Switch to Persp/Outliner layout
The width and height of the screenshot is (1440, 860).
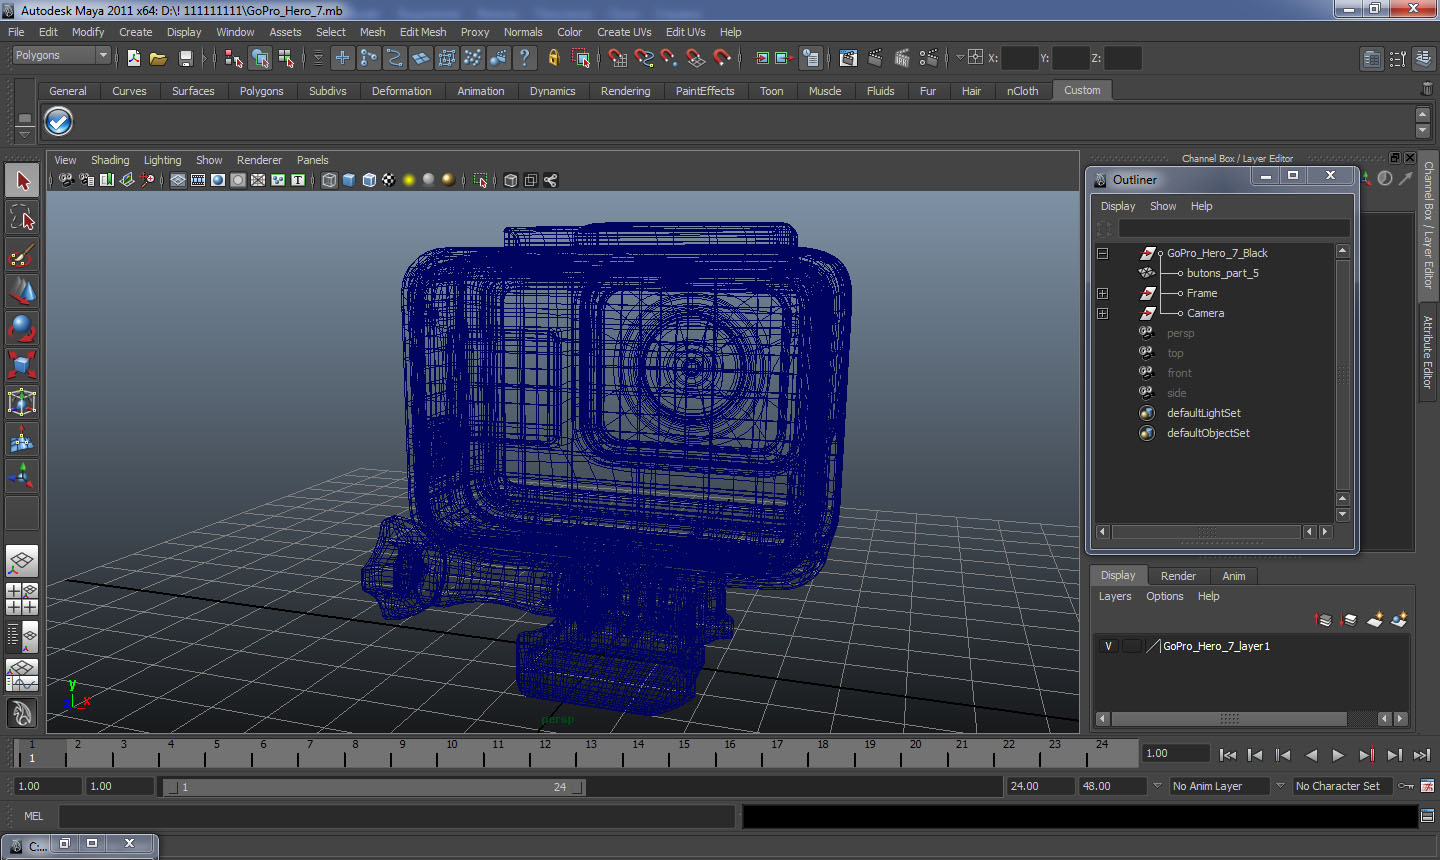point(22,635)
